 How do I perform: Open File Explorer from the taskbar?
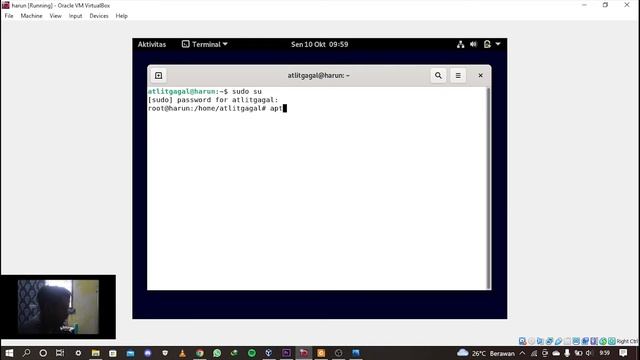(96, 353)
